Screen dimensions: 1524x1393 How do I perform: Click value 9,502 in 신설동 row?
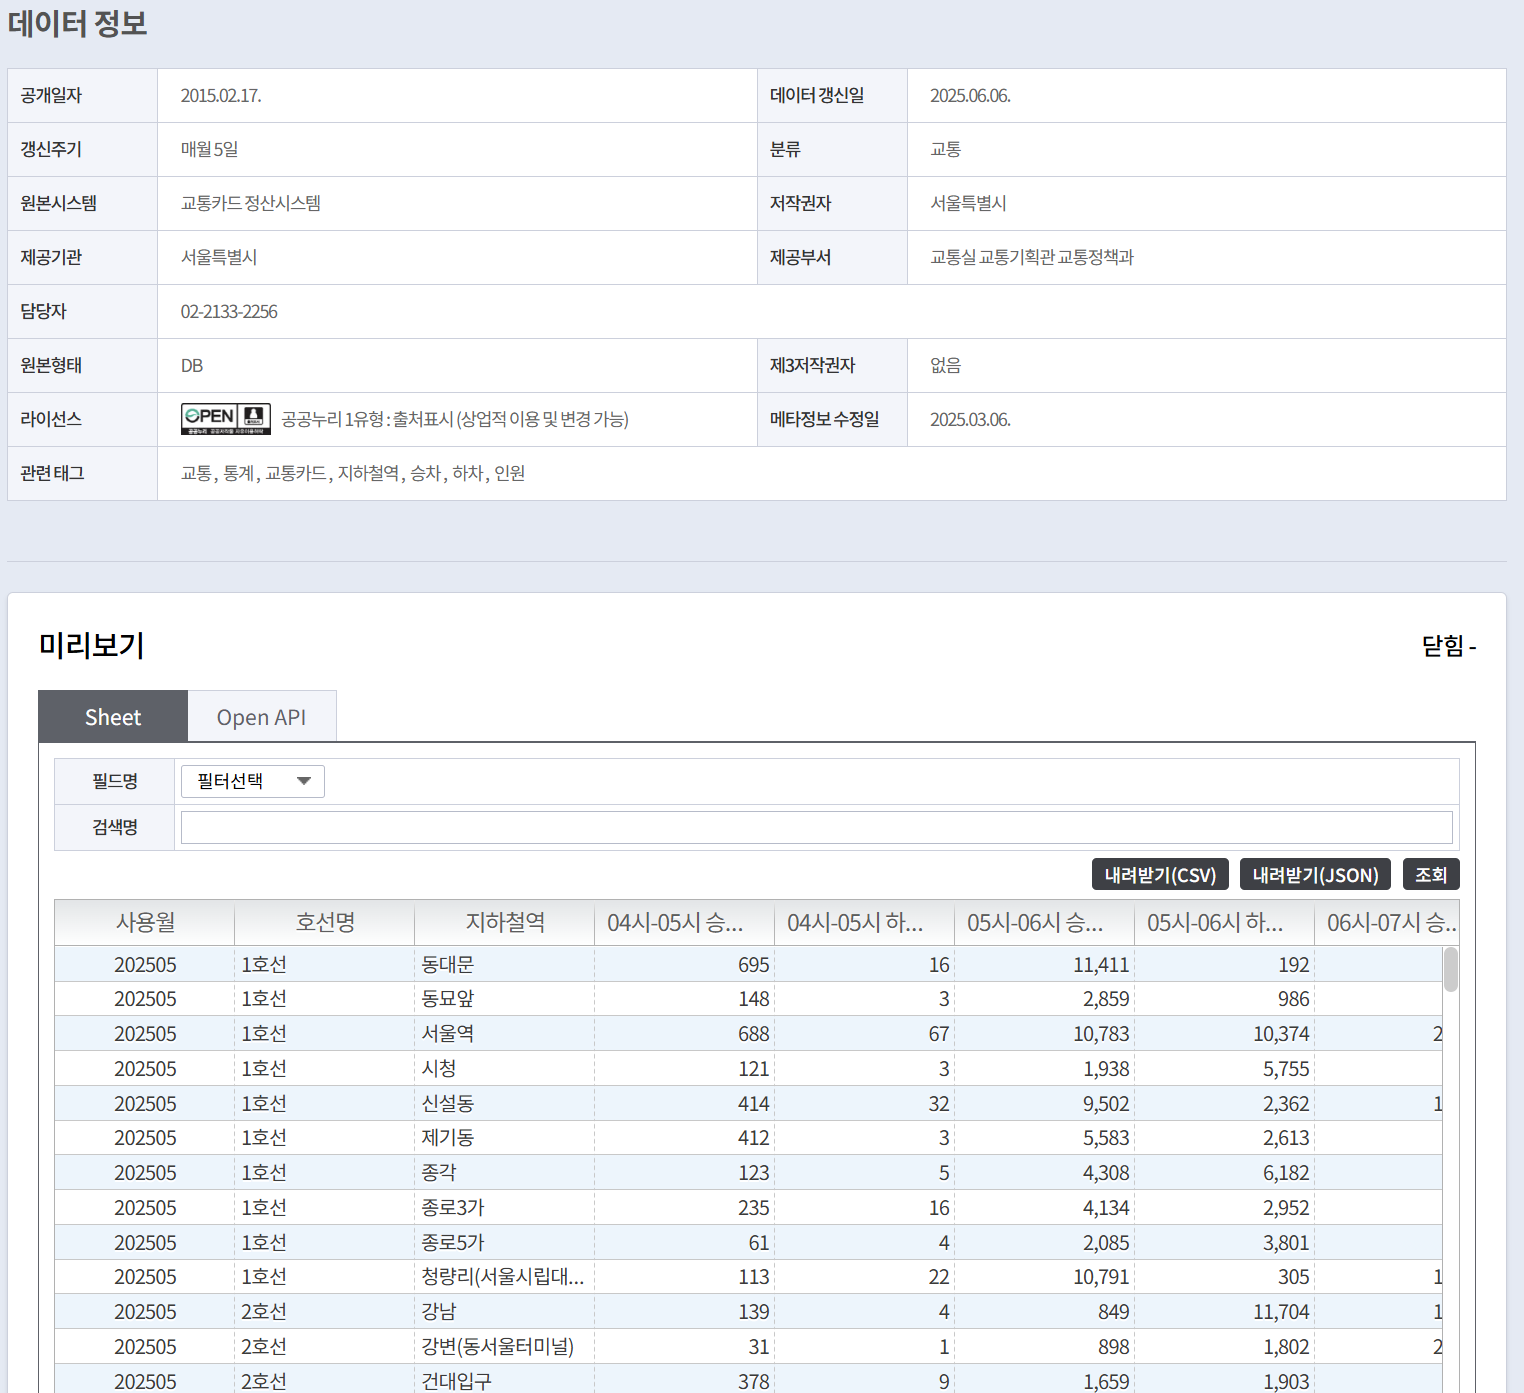tap(1106, 1104)
